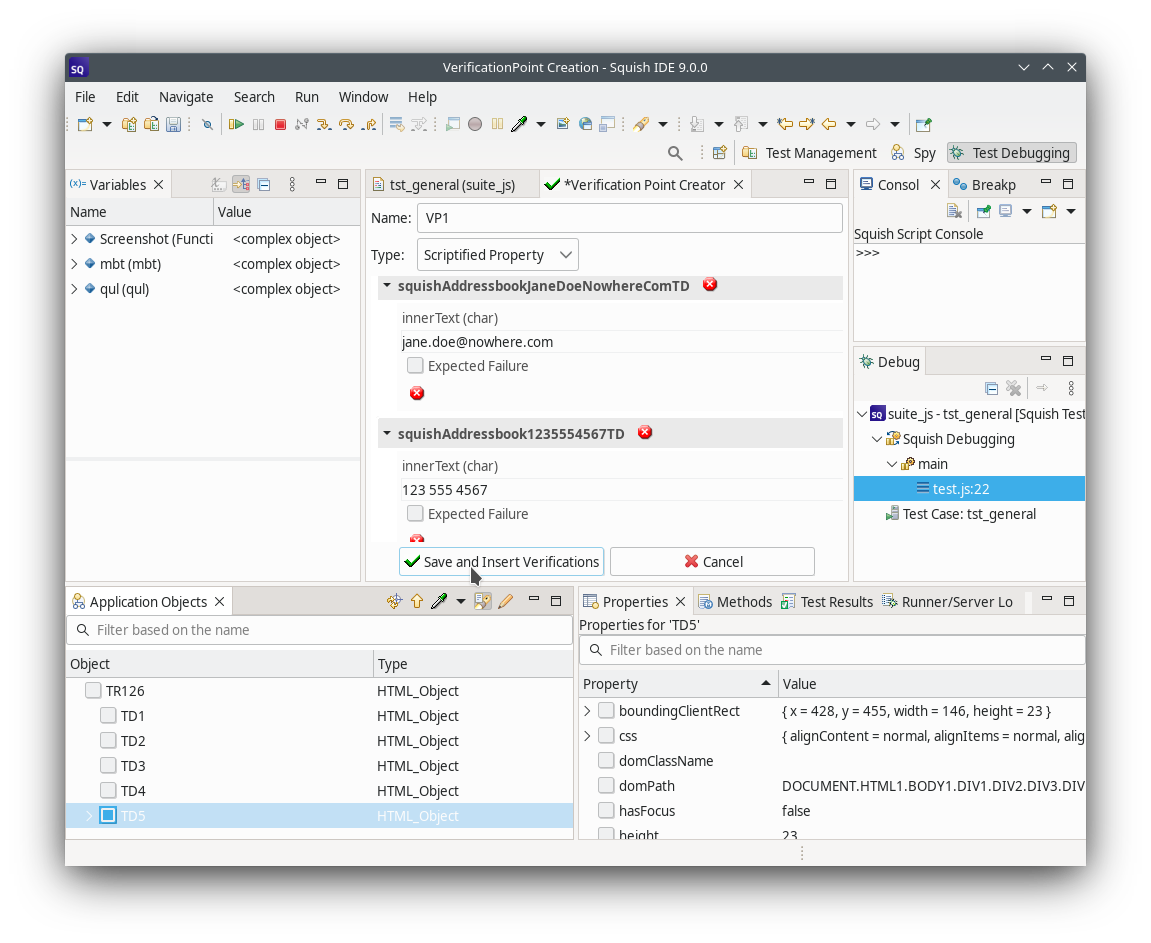
Task: Click the Save disk icon in toolbar
Action: click(173, 124)
